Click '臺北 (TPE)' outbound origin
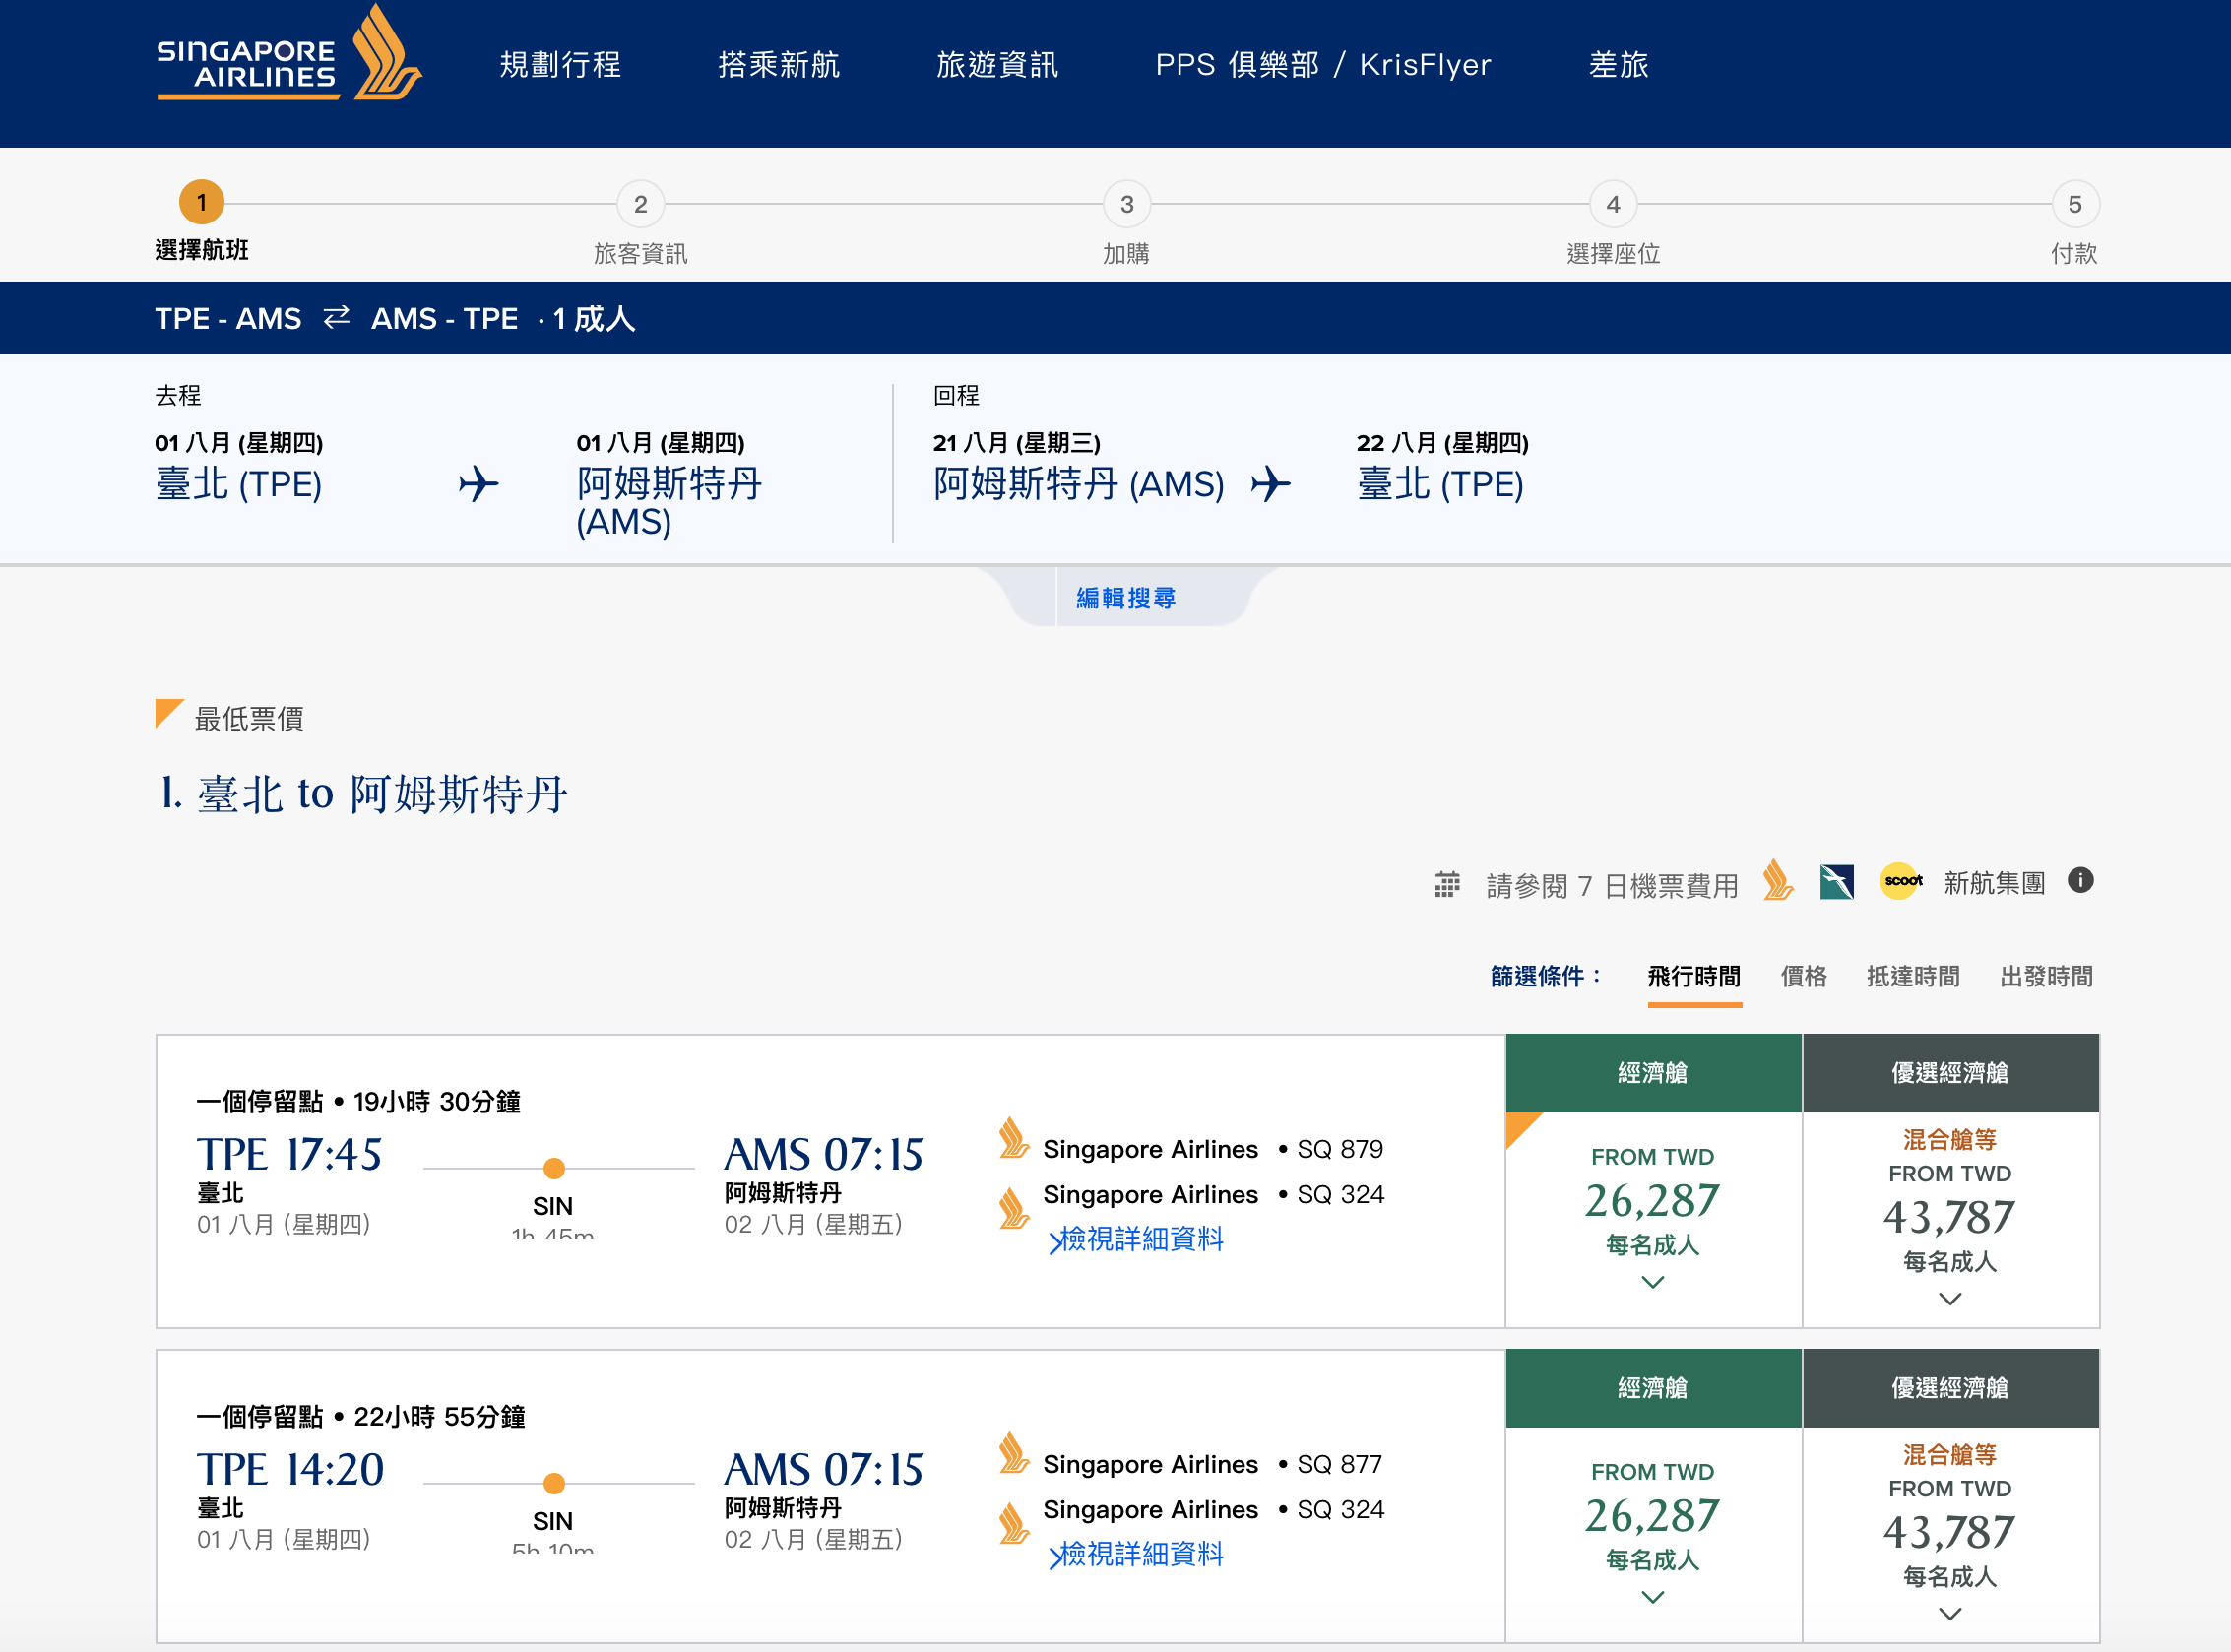The image size is (2231, 1652). tap(239, 484)
